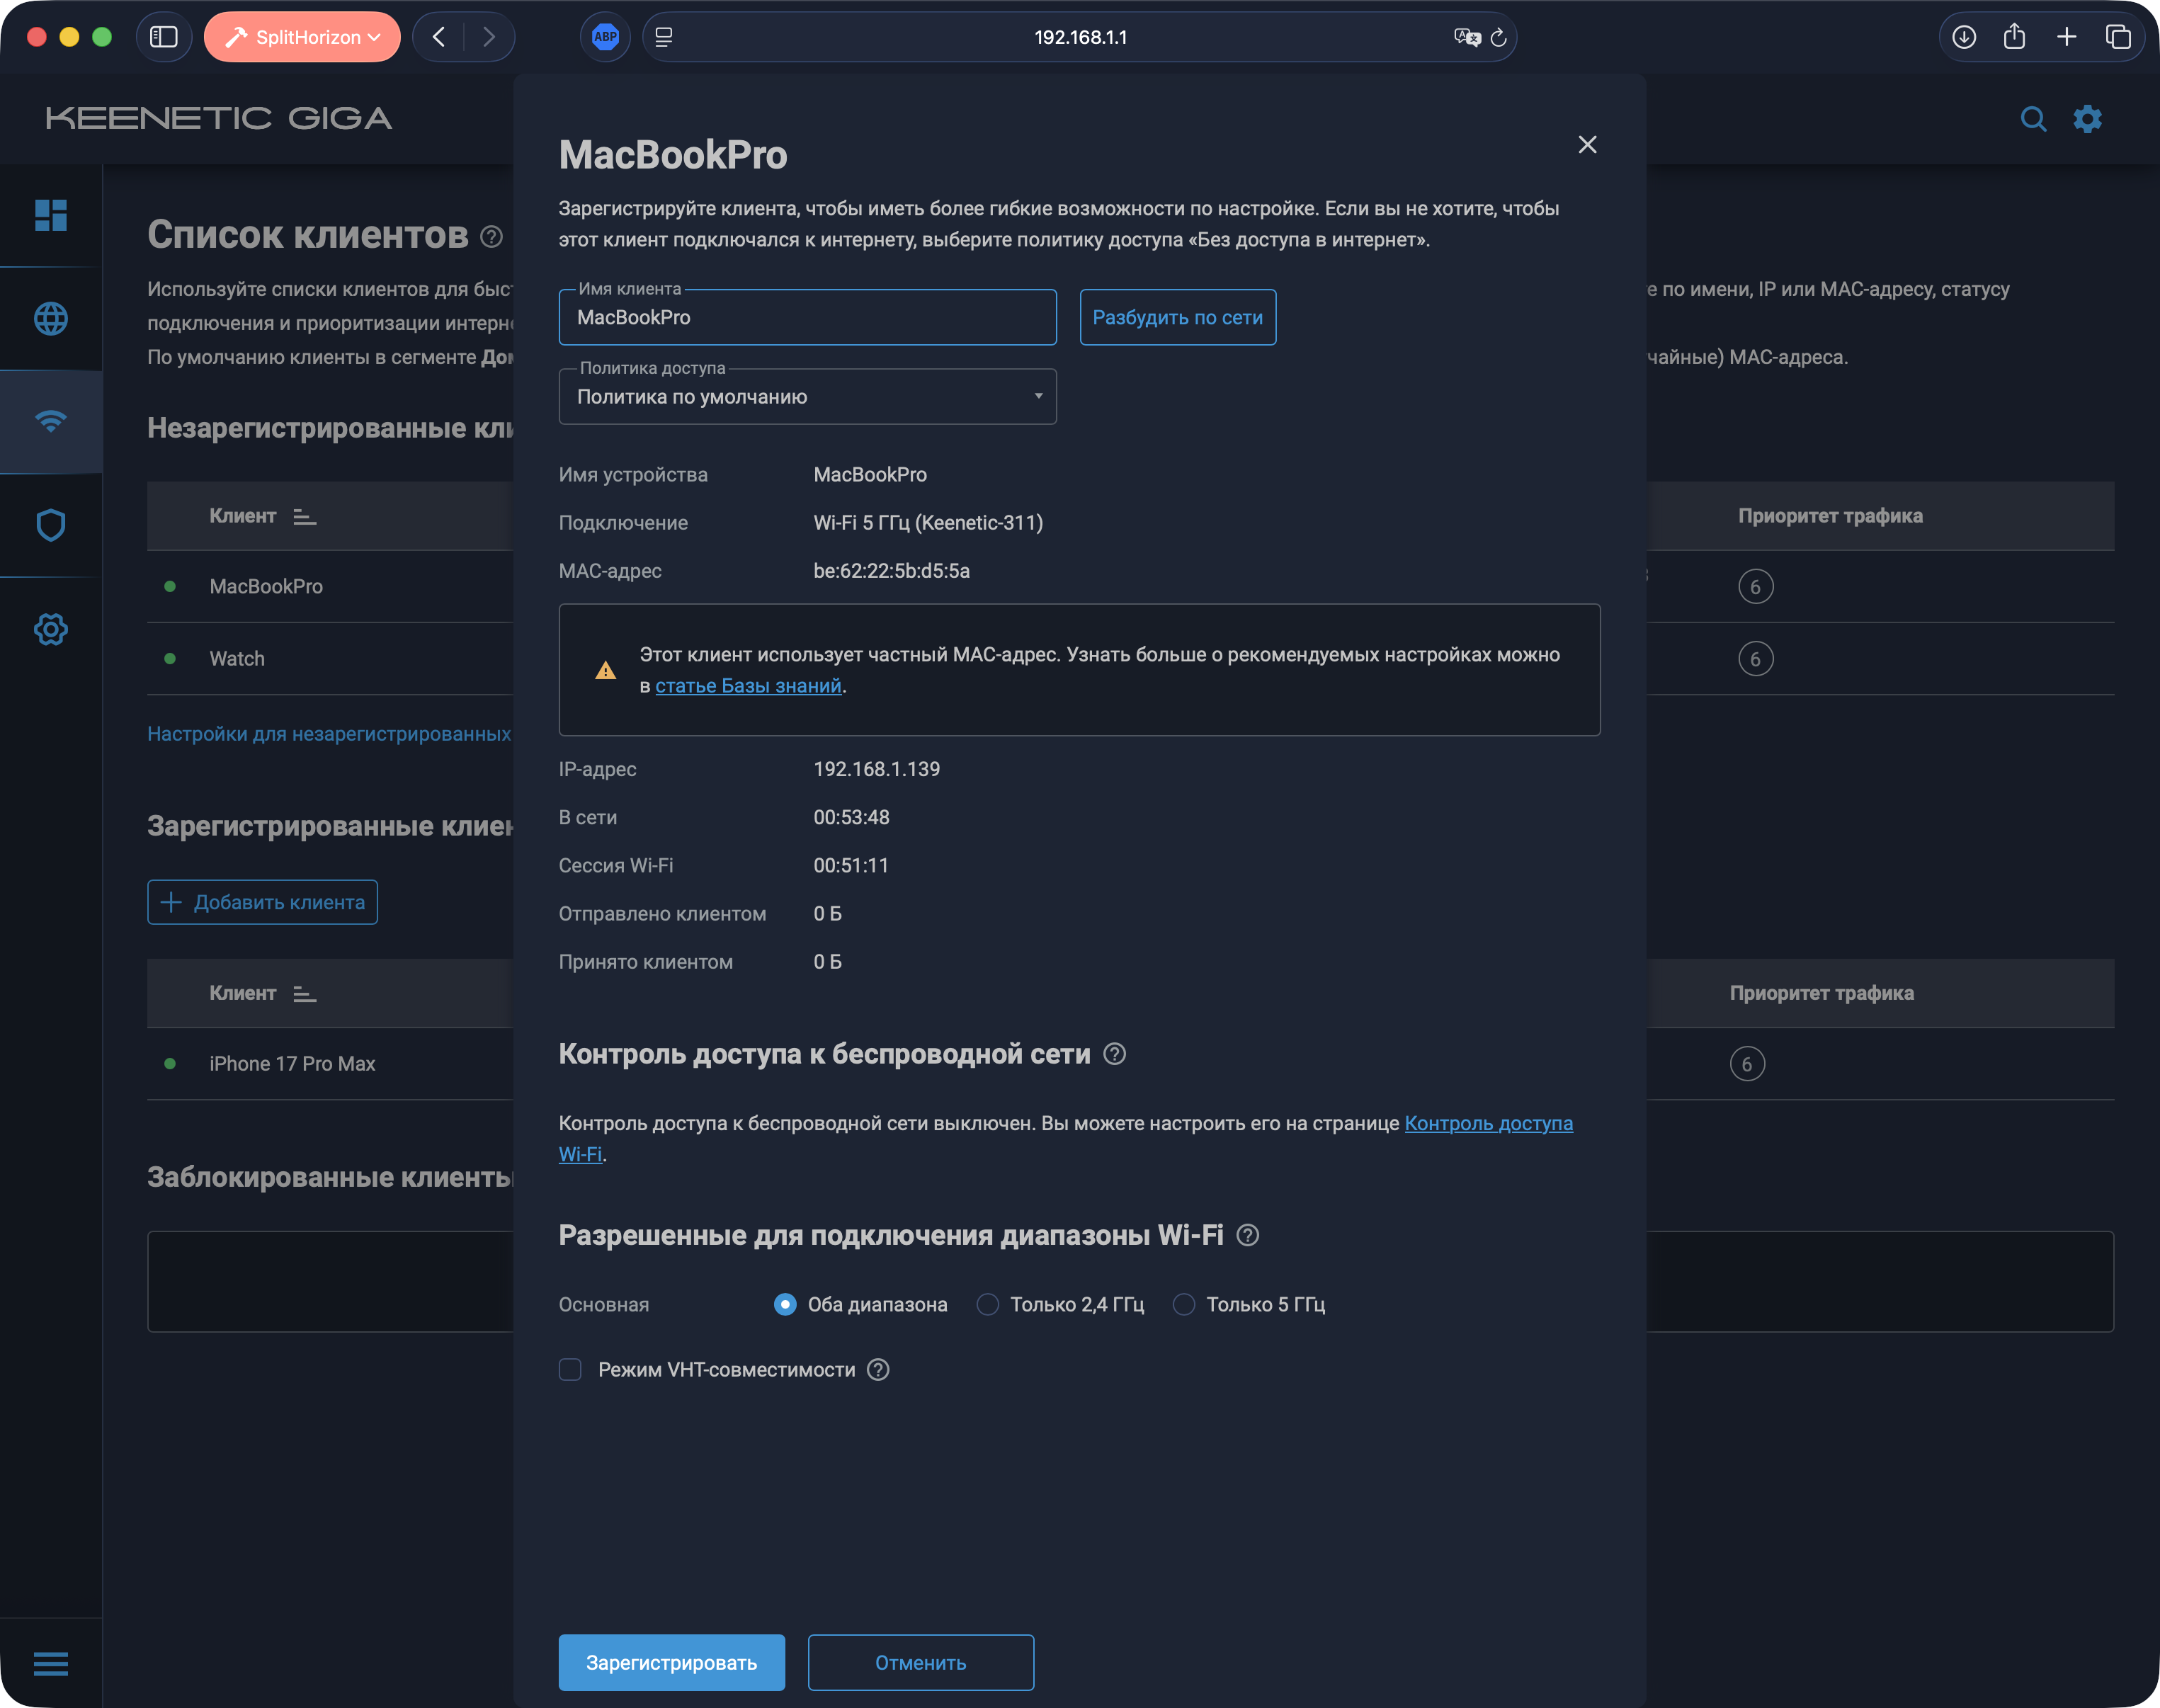This screenshot has height=1708, width=2160.
Task: Click Отменить button
Action: tap(920, 1663)
